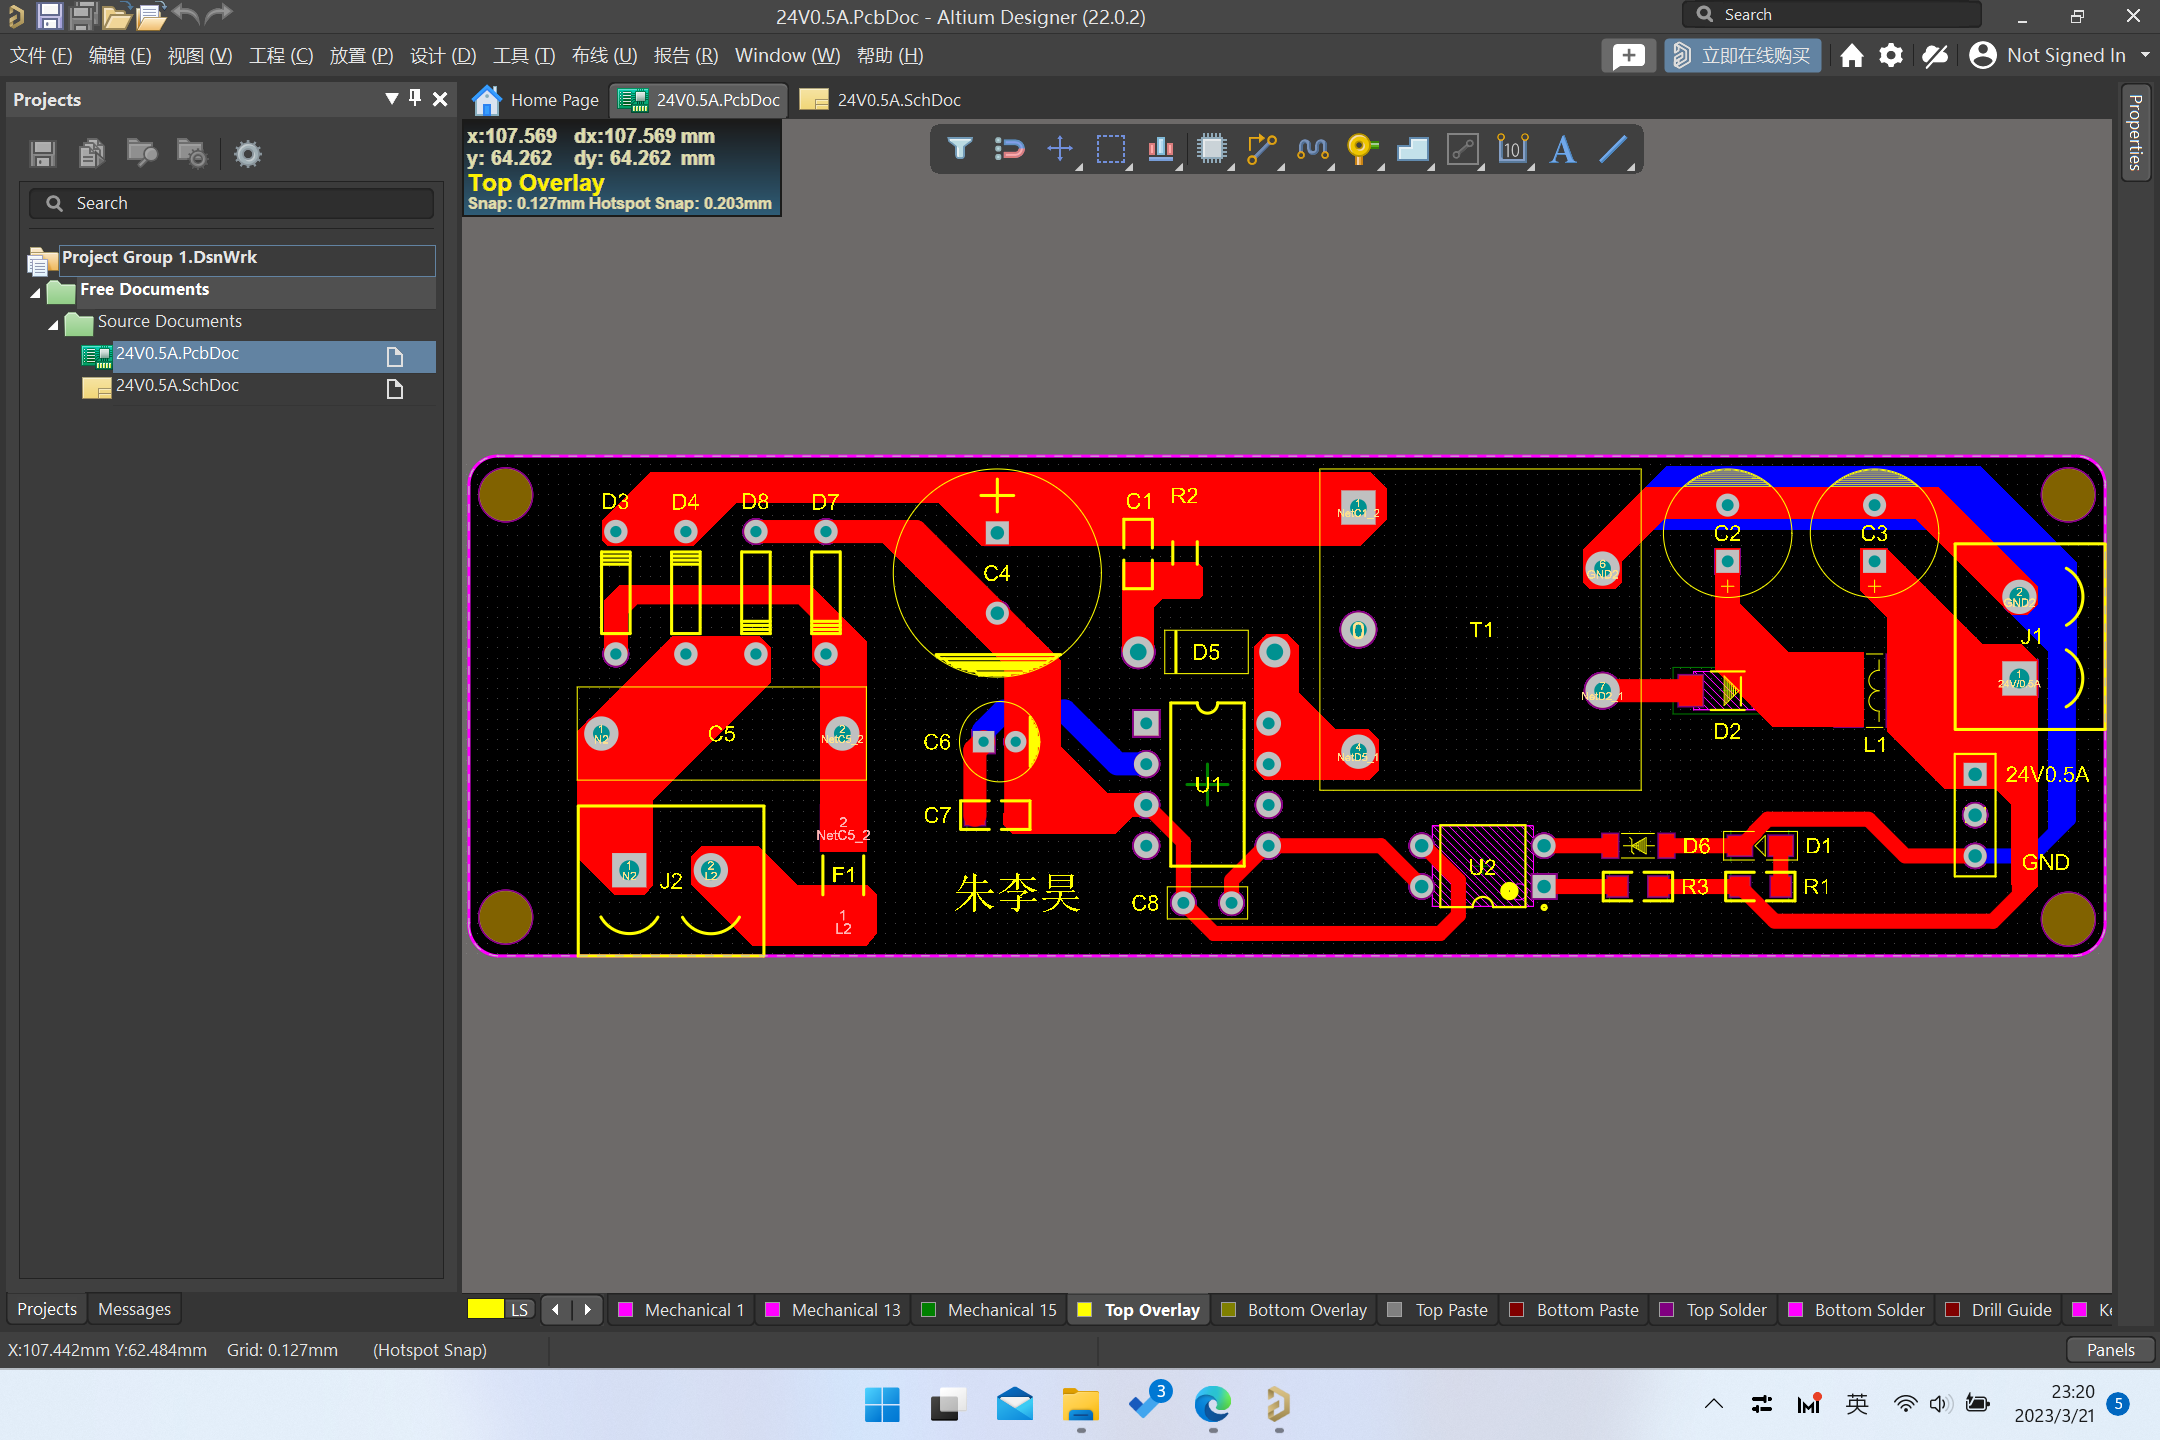Save the active document from the quick toolbar
2160x1440 pixels.
click(49, 15)
